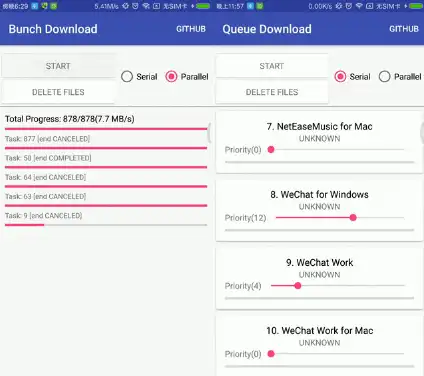Select Serial mode in Bunch Download
This screenshot has width=424, height=376.
139,77
